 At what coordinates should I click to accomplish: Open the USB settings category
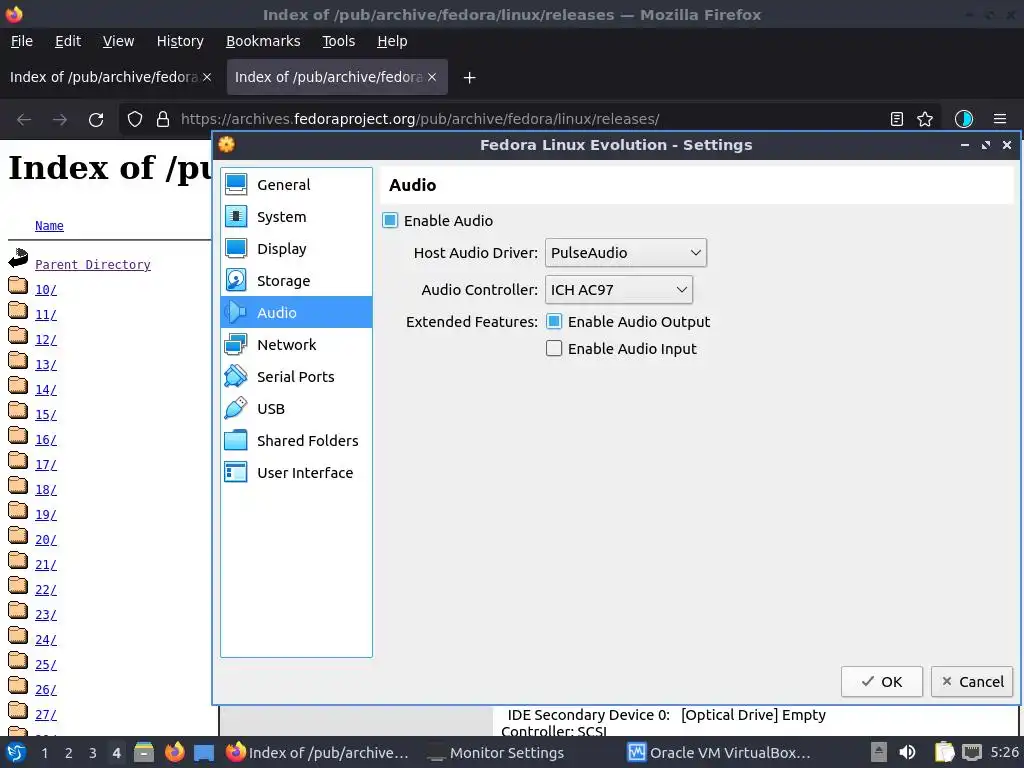pyautogui.click(x=296, y=409)
